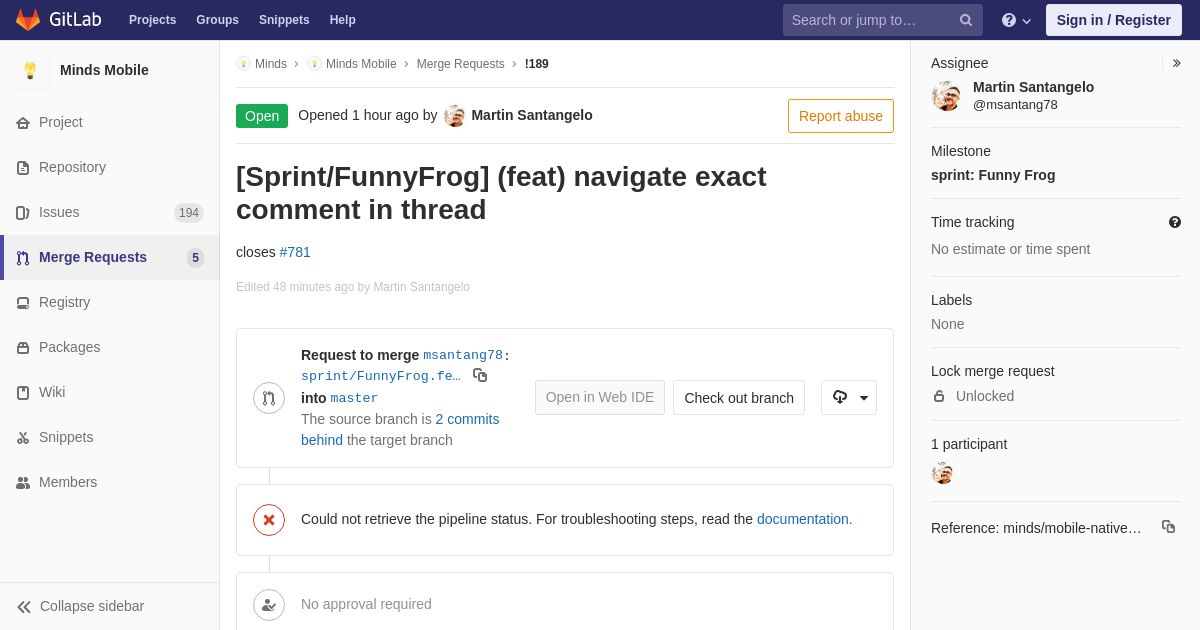Click the approval user-check icon
1200x630 pixels.
click(269, 605)
